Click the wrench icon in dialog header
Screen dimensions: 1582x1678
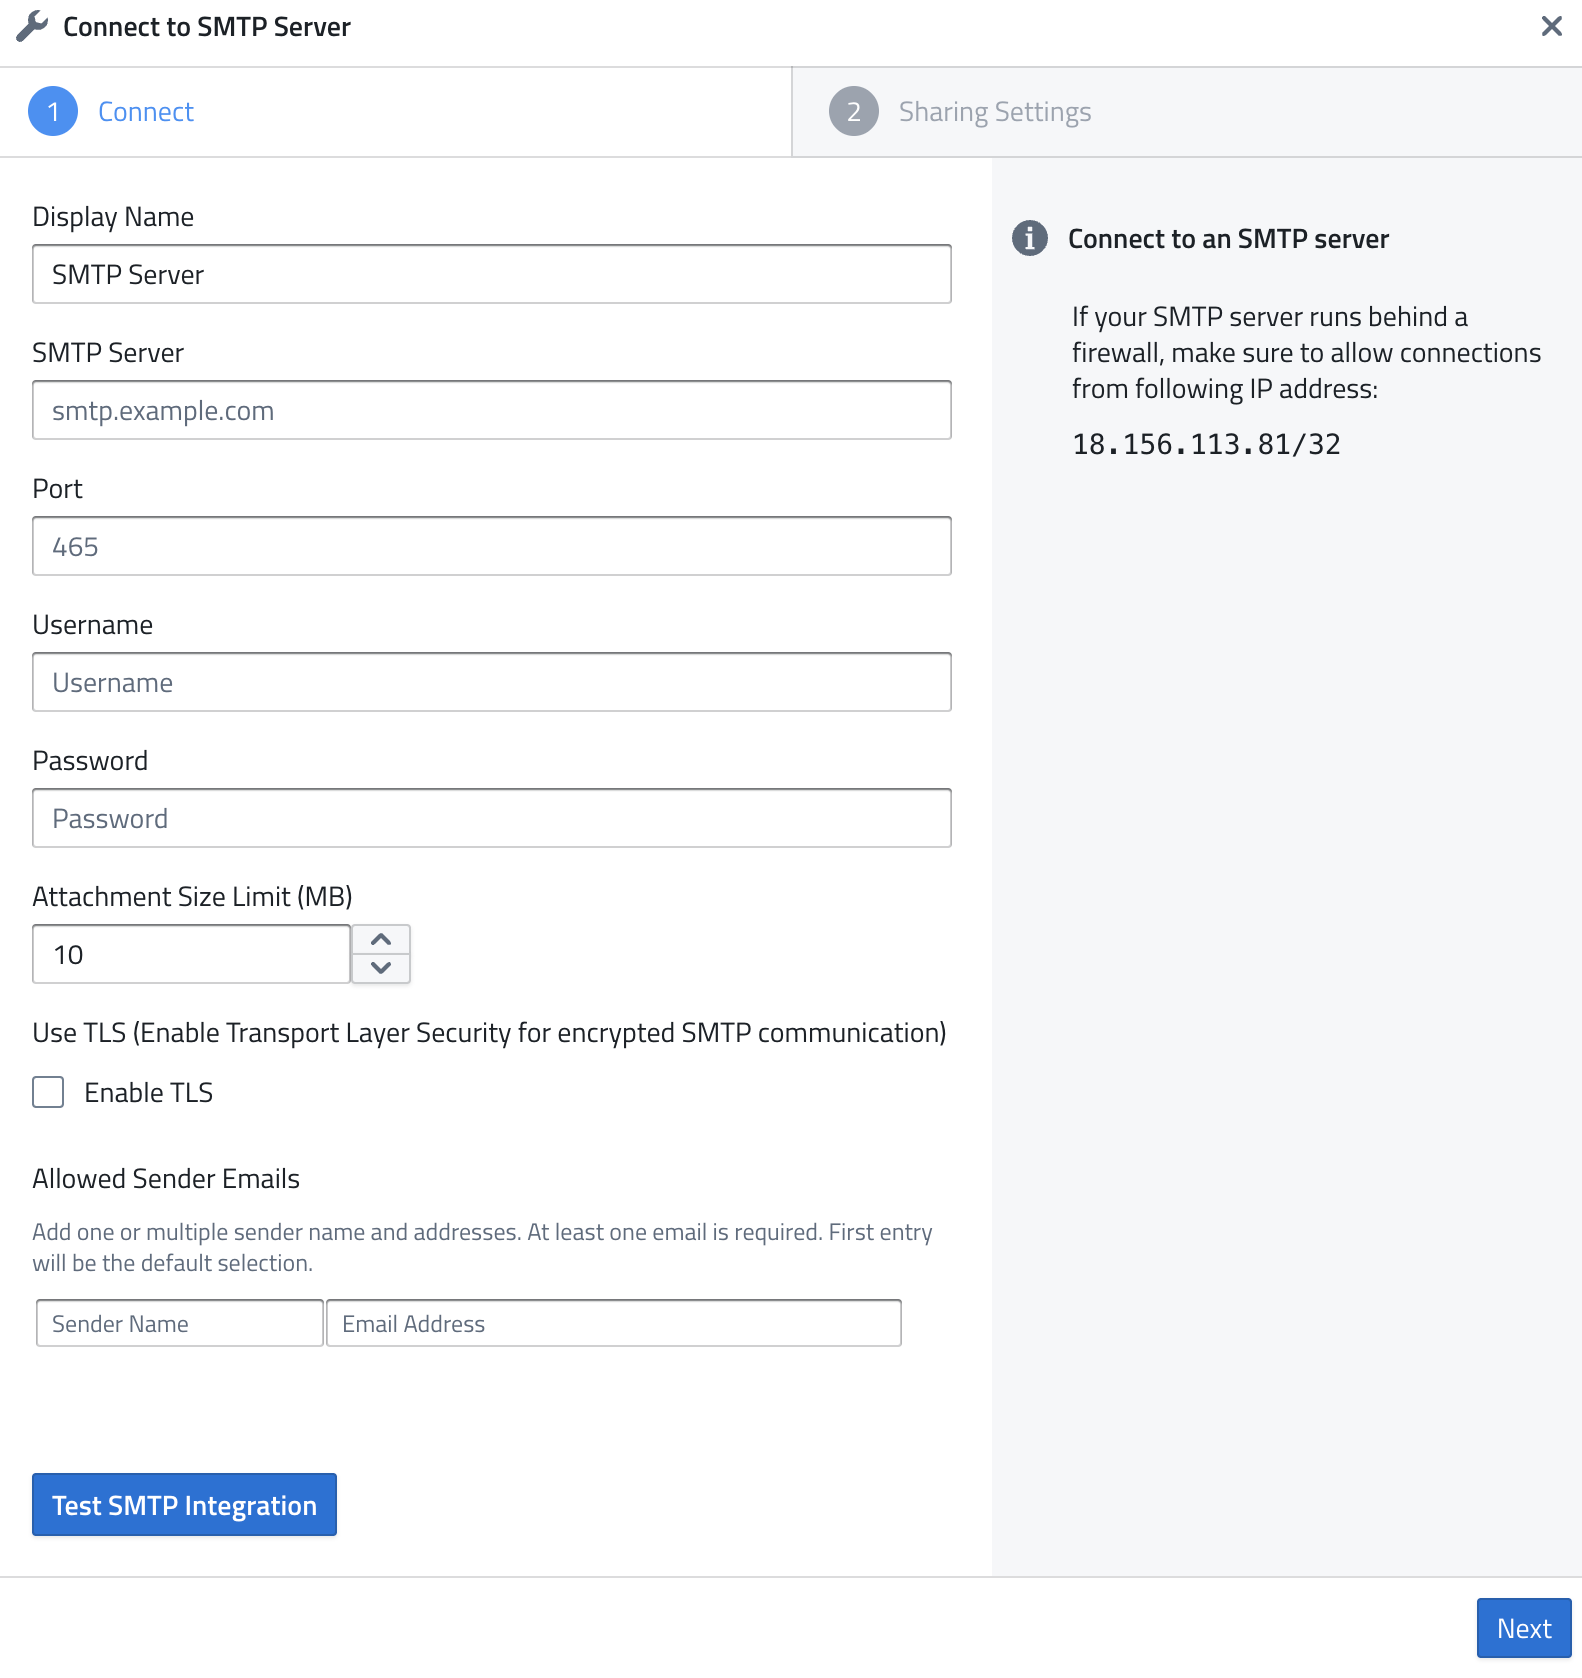click(x=32, y=27)
